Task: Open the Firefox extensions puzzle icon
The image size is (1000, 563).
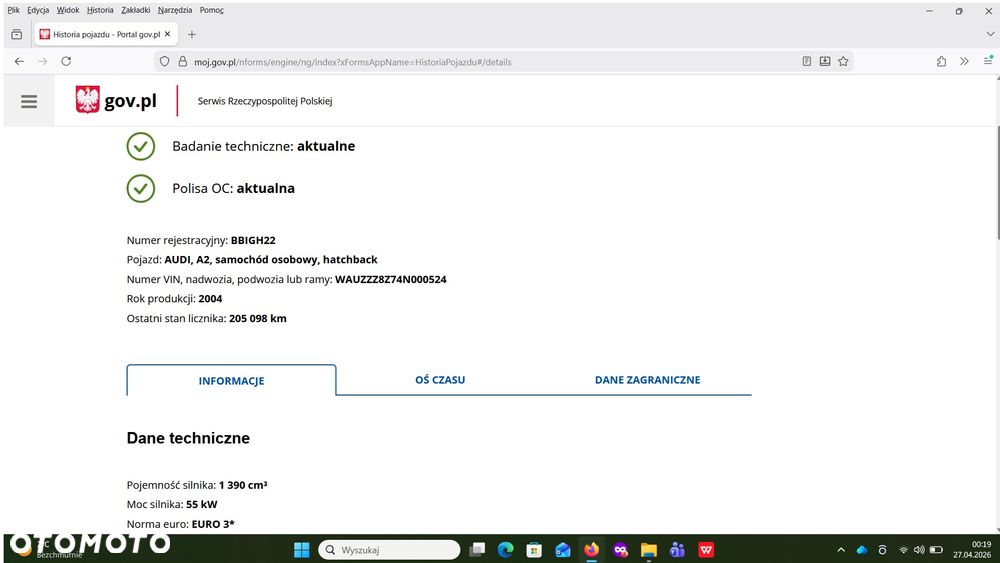Action: (941, 61)
